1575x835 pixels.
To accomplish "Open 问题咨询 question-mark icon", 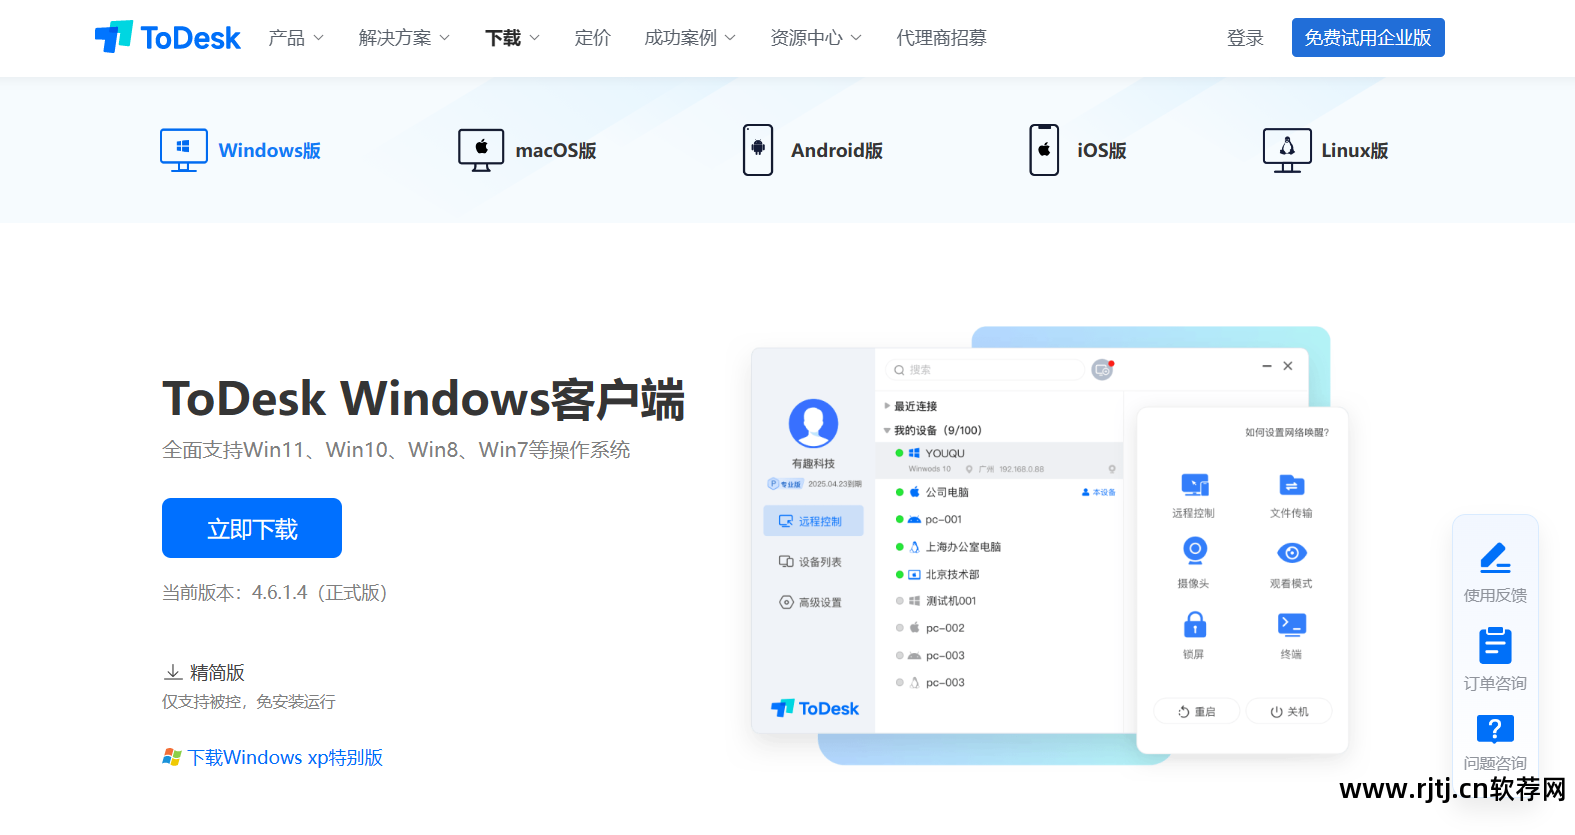I will [x=1495, y=729].
